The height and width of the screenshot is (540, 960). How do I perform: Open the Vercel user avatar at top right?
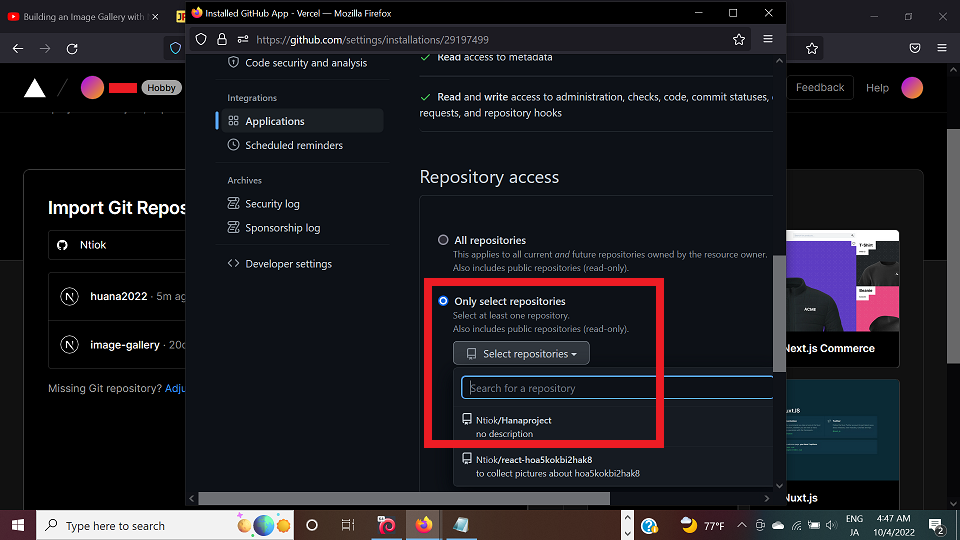912,88
